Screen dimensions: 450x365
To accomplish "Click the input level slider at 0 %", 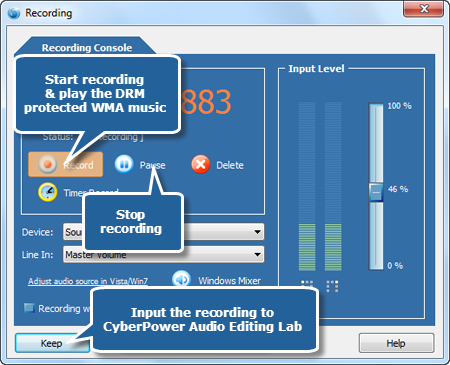I will tap(376, 266).
